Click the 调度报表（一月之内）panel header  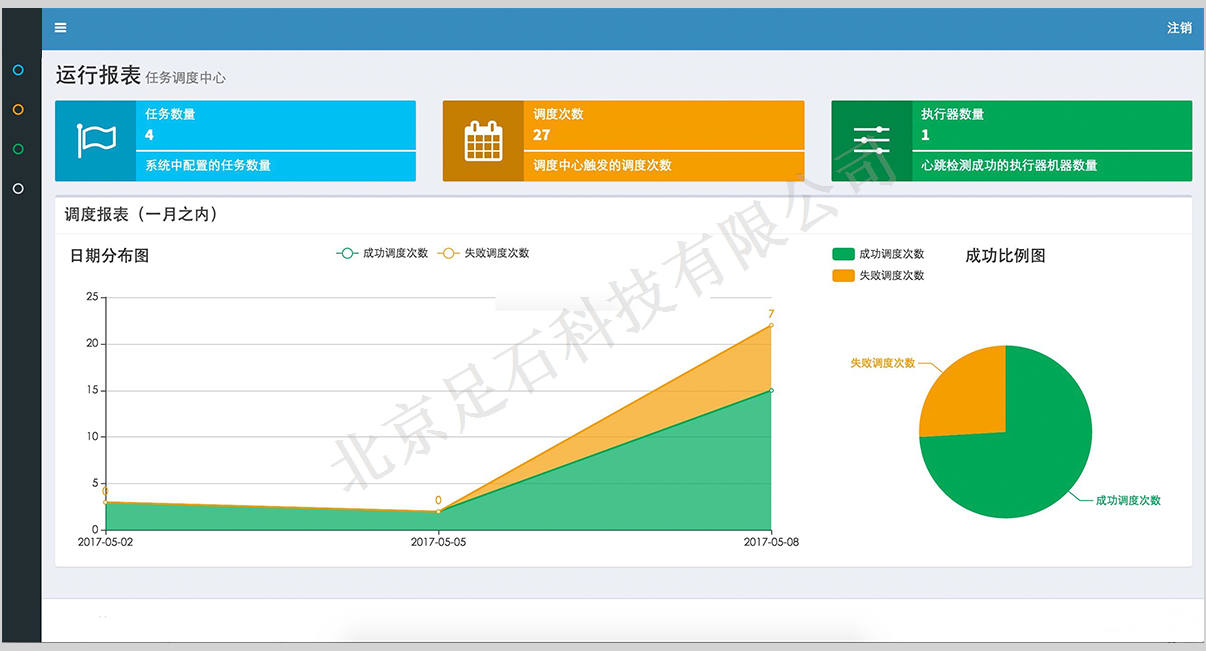click(141, 214)
